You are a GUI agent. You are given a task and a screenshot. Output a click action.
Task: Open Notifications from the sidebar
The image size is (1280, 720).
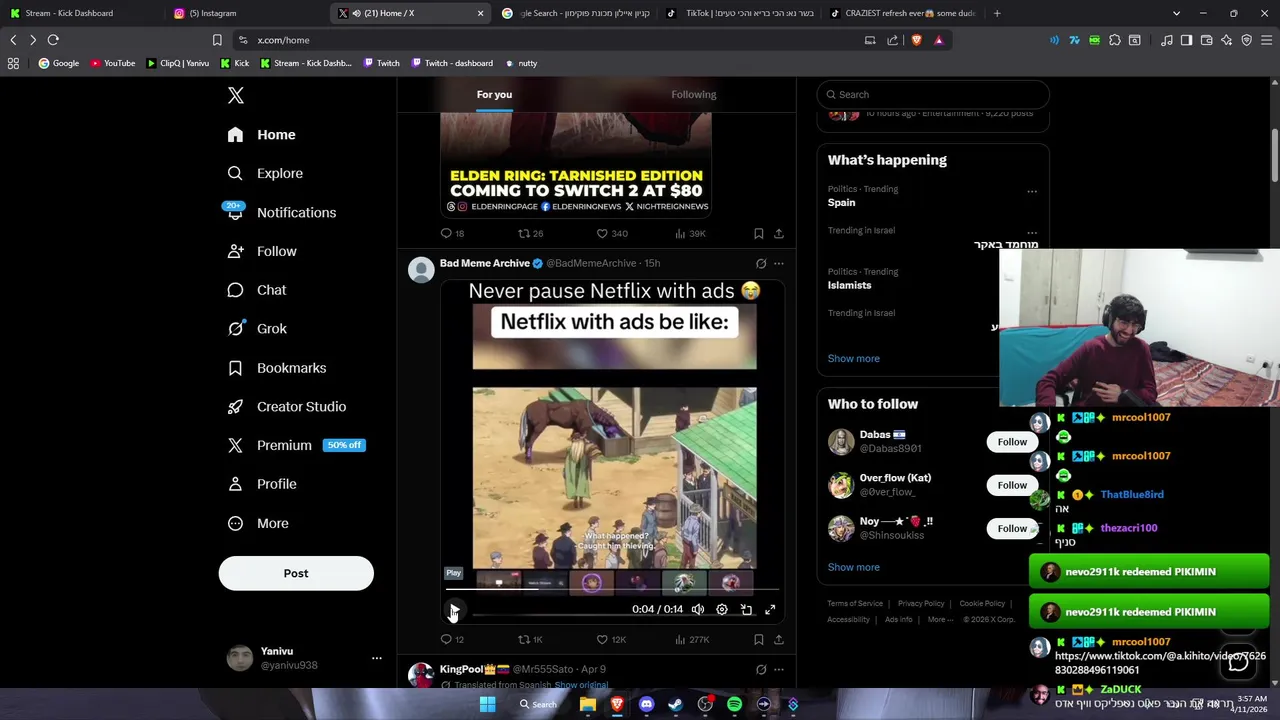[x=281, y=212]
